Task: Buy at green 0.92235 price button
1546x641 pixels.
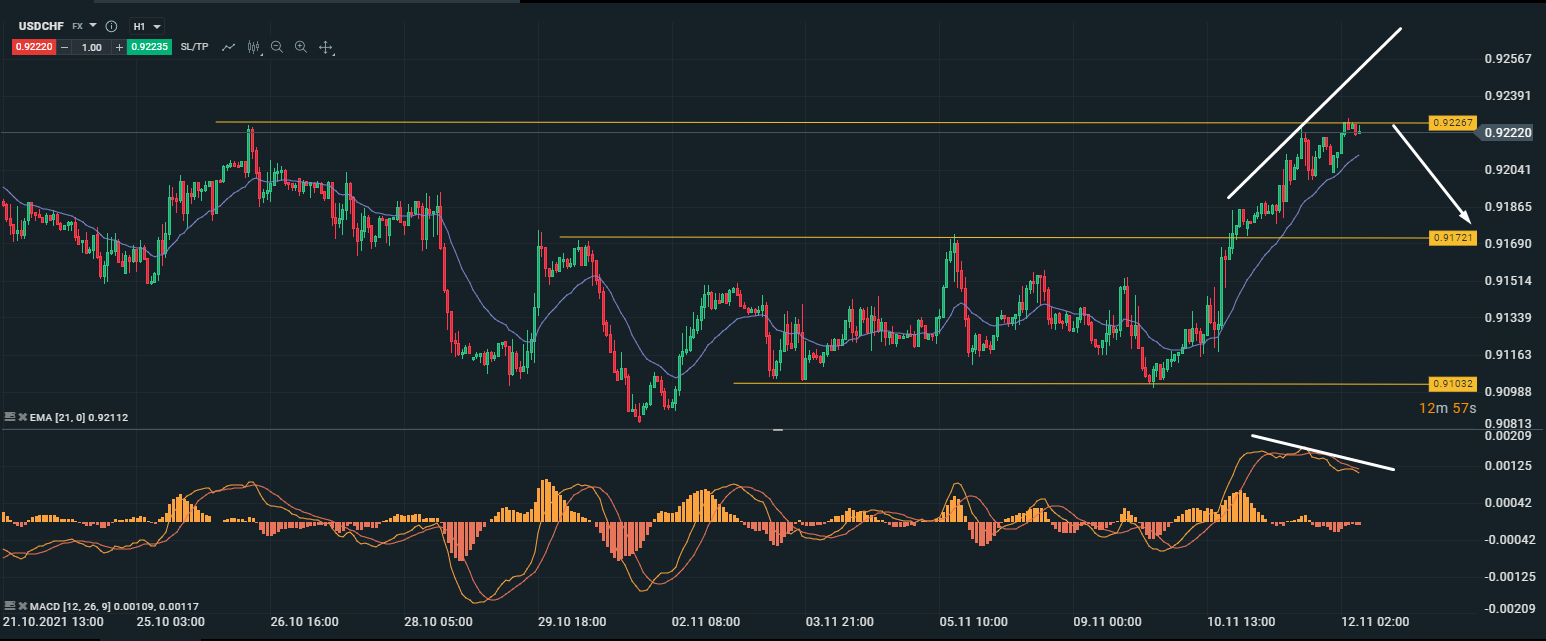Action: (x=150, y=47)
